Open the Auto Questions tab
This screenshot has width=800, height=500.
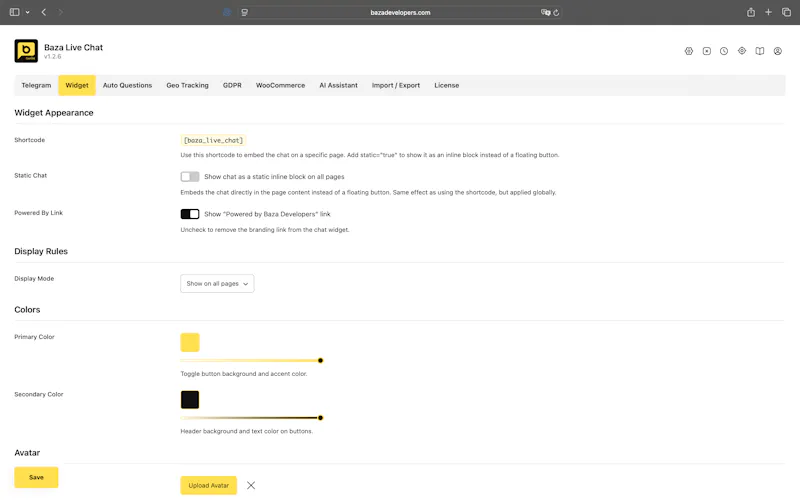pyautogui.click(x=128, y=85)
